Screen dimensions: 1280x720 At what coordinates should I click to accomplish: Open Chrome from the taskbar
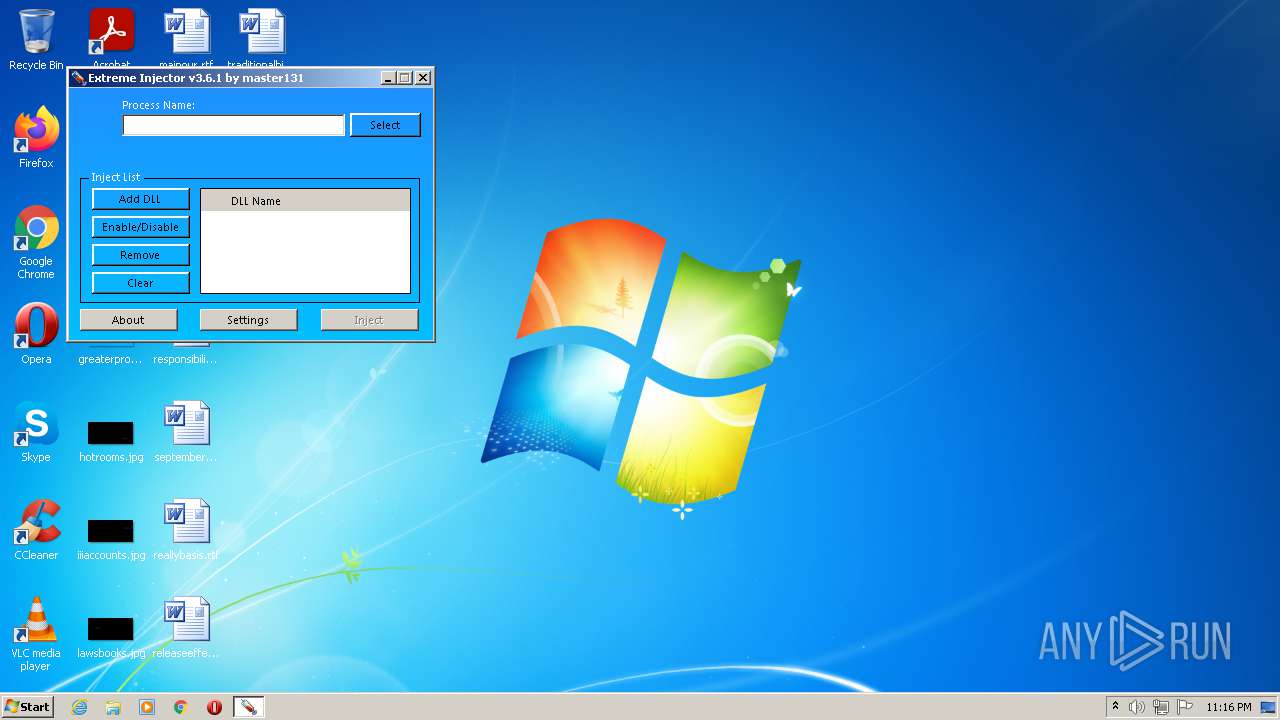[x=181, y=707]
